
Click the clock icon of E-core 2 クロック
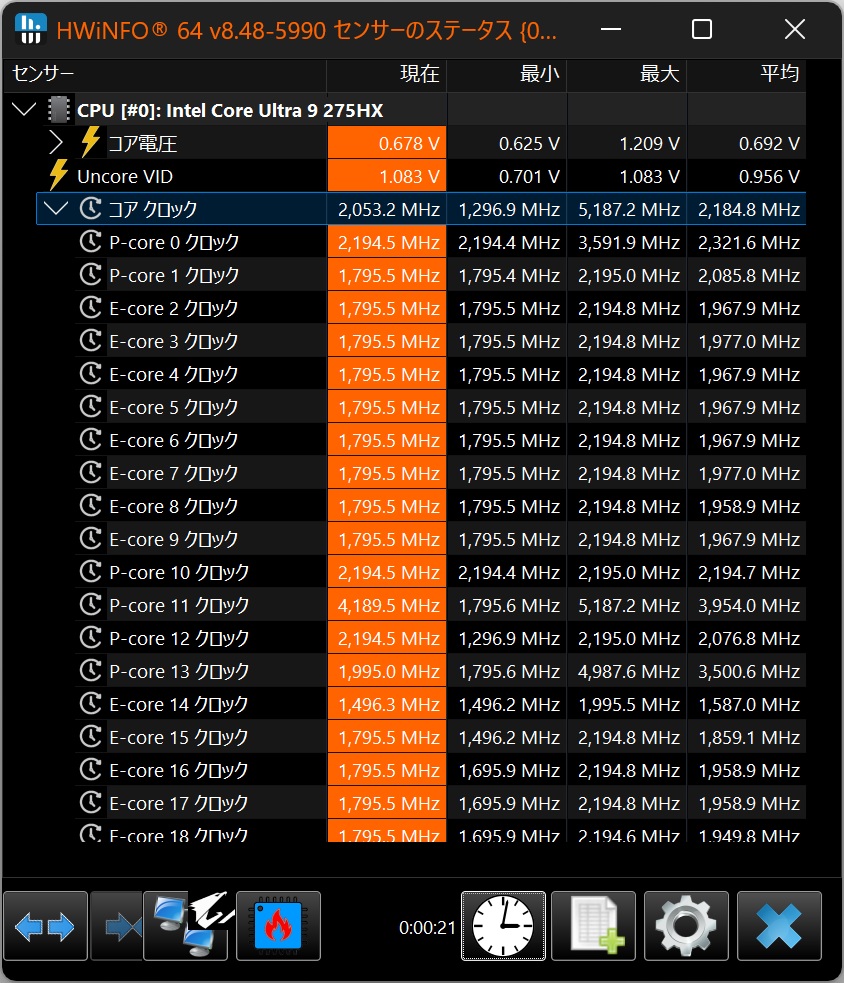tap(91, 308)
